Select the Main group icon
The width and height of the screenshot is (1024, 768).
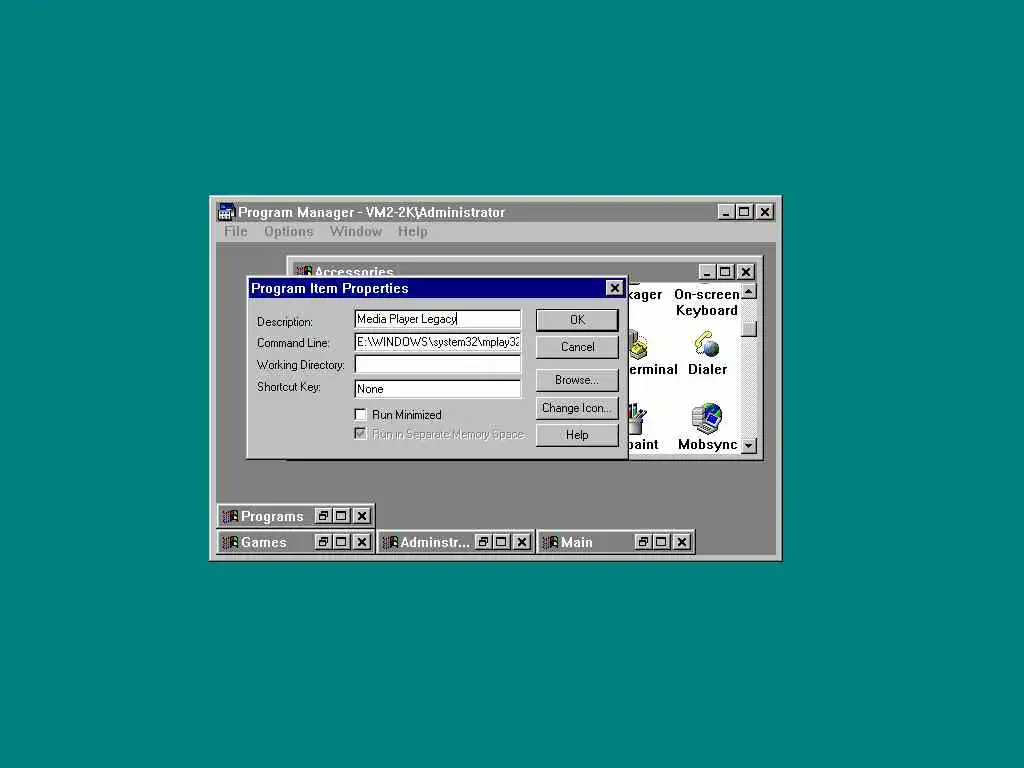pyautogui.click(x=551, y=542)
